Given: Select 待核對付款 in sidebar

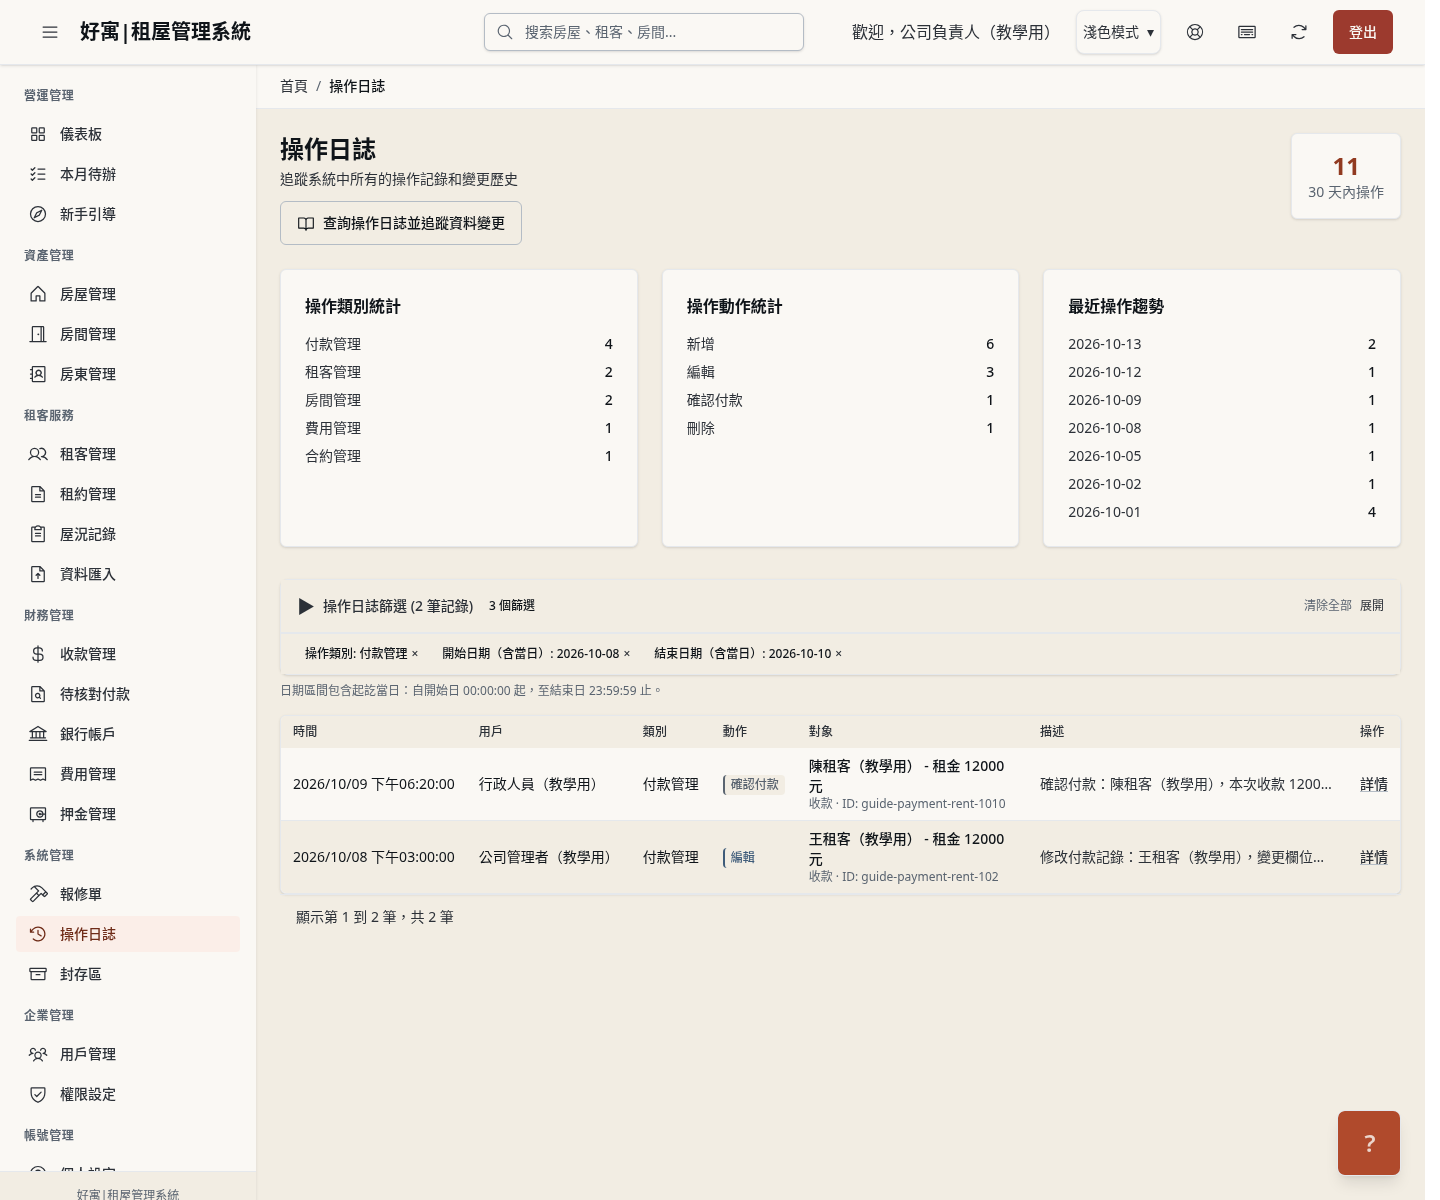Looking at the screenshot, I should click(x=128, y=694).
